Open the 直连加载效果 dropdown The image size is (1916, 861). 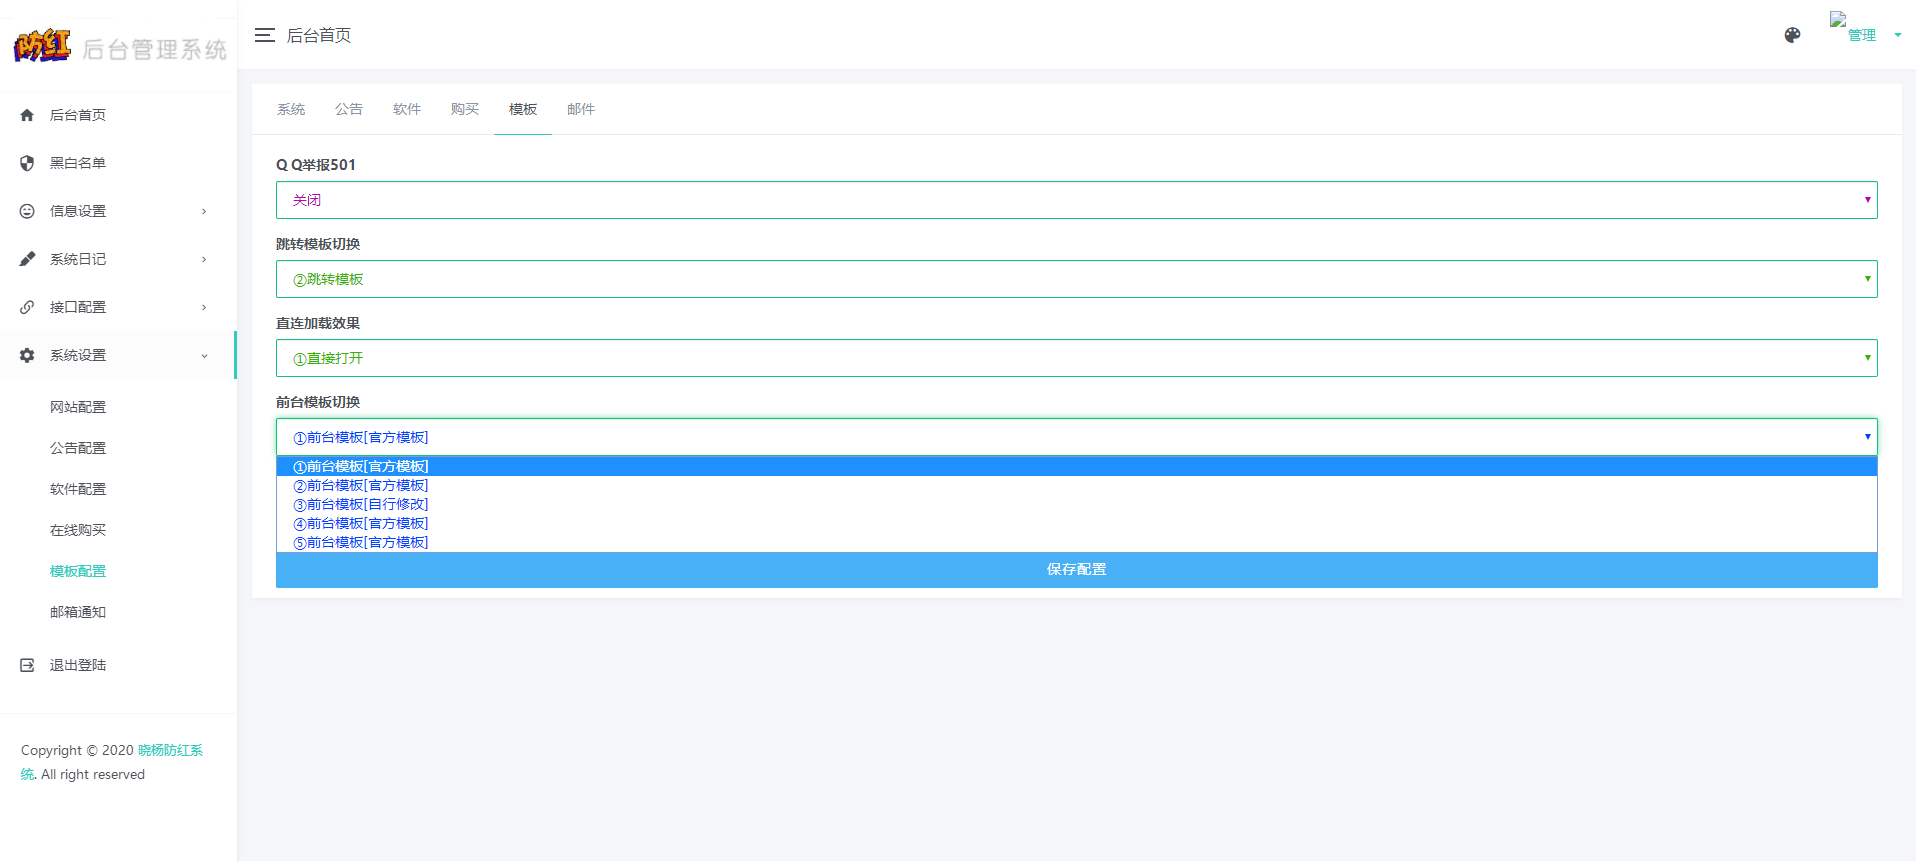[x=1076, y=358]
